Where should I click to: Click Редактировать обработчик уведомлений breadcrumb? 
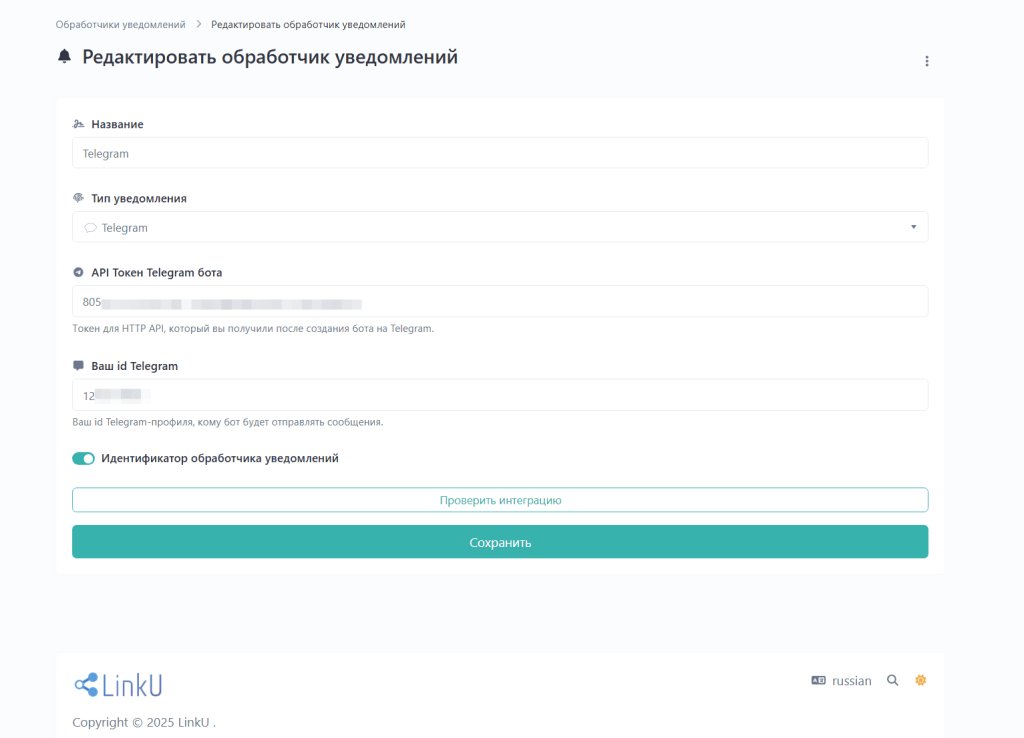coord(308,24)
